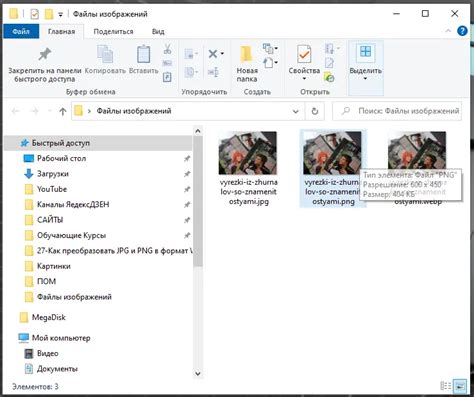Open the YouTube folder in sidebar
Image resolution: width=474 pixels, height=397 pixels.
(x=98, y=189)
